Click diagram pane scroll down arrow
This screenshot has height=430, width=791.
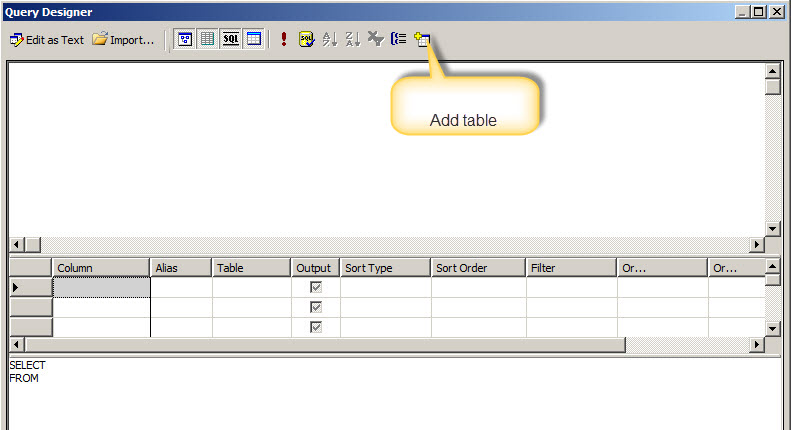pos(772,229)
